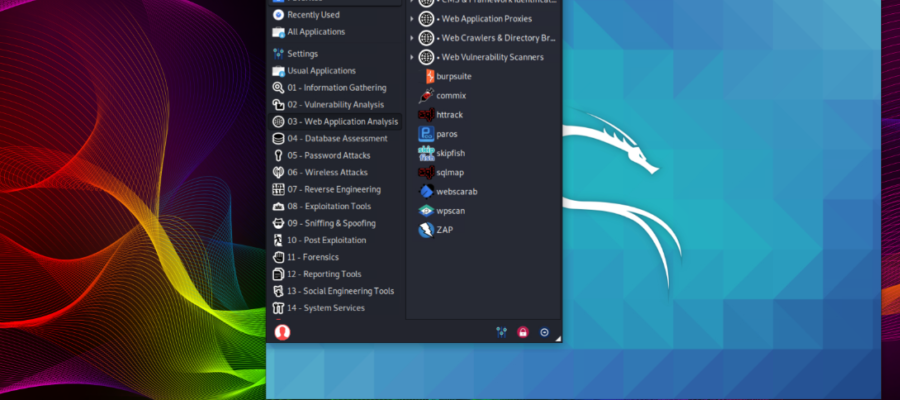Choose 10 - Post Exploitation category
Screen dimensions: 900x400
click(335, 240)
